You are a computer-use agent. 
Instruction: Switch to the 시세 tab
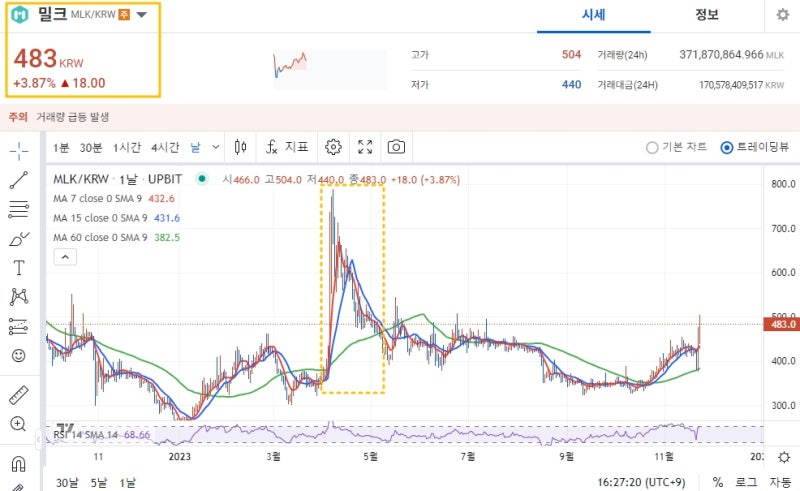593,15
